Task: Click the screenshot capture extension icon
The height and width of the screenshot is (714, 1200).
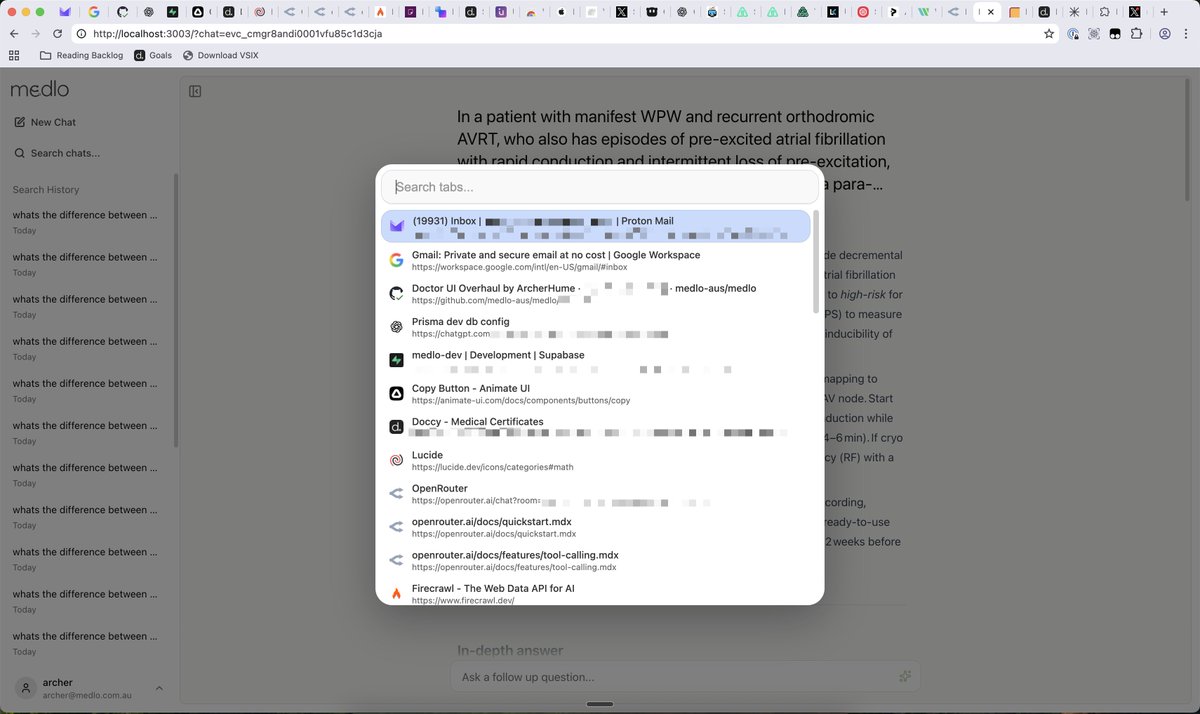Action: 1094,33
